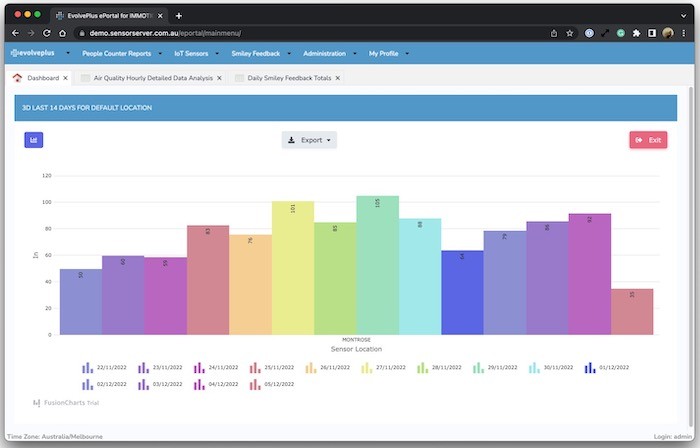Click the evolveplus logo in the navbar
The image size is (700, 448).
[x=34, y=53]
